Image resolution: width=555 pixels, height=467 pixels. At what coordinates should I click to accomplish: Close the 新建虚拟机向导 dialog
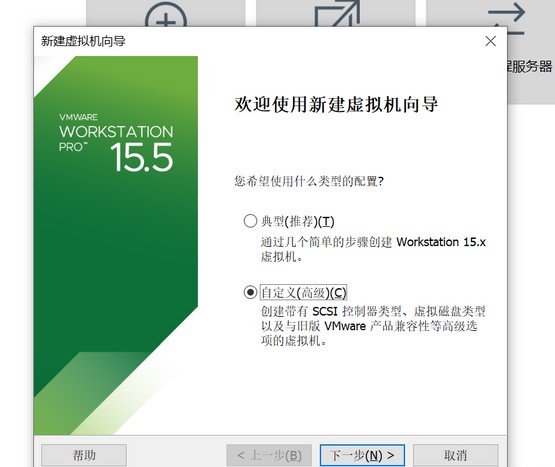pos(491,41)
